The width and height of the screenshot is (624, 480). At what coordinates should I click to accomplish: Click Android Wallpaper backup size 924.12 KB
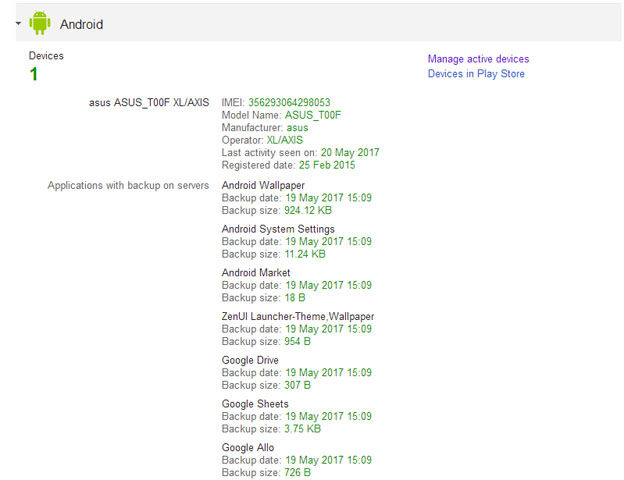coord(308,210)
